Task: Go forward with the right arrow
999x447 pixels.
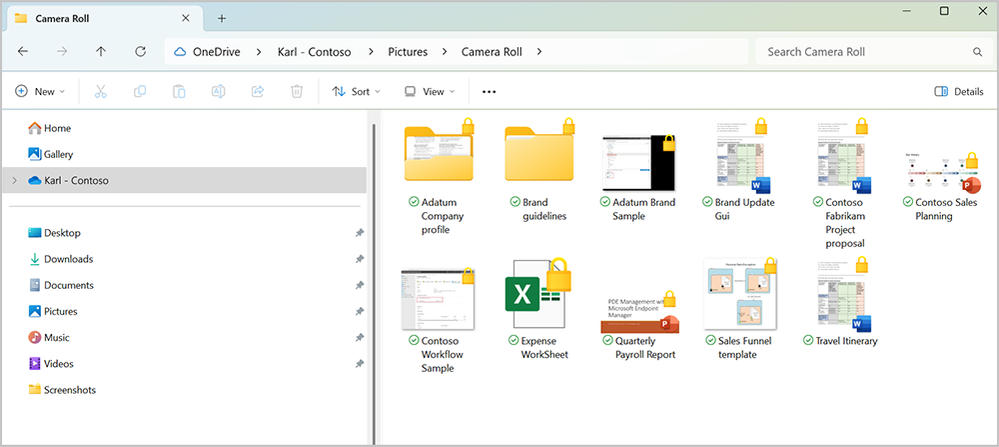Action: pos(62,52)
